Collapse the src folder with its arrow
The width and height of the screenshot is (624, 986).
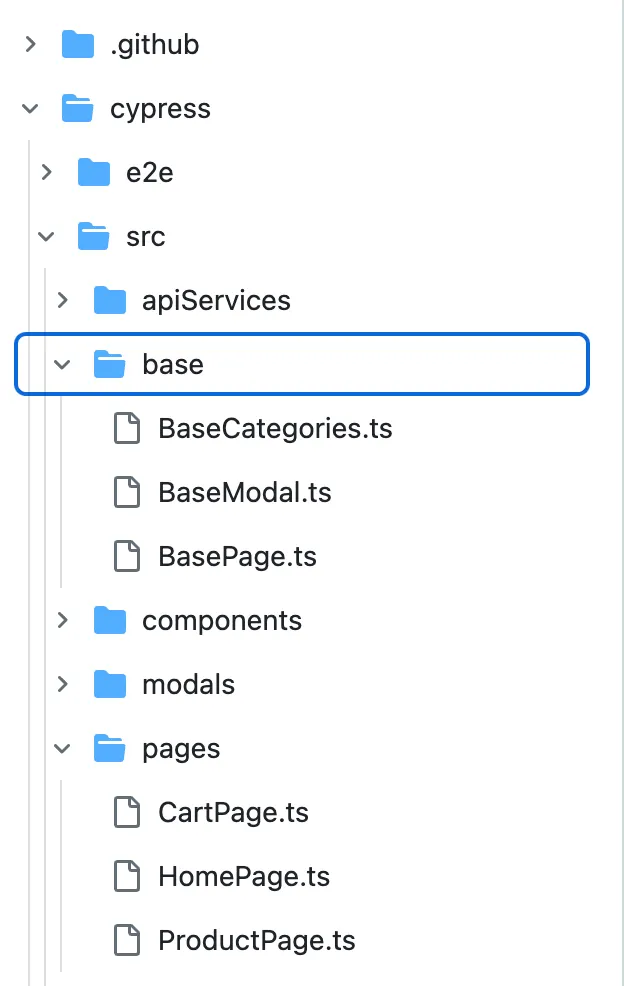coord(46,237)
